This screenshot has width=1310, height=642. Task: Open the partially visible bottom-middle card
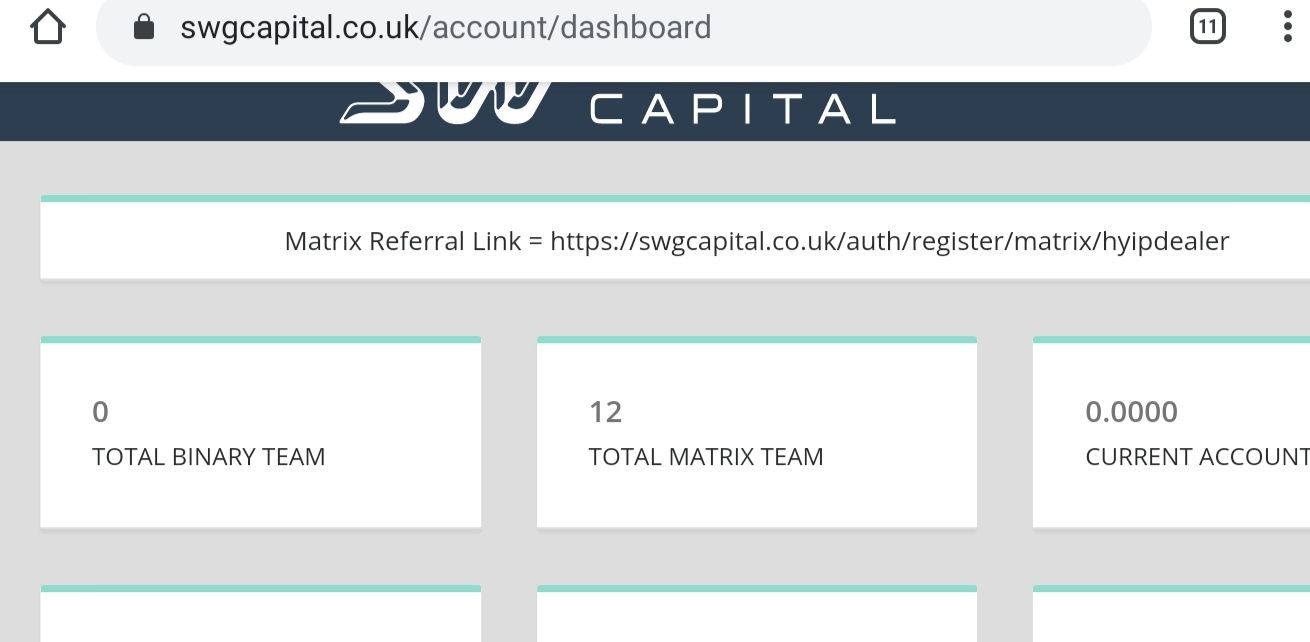756,615
